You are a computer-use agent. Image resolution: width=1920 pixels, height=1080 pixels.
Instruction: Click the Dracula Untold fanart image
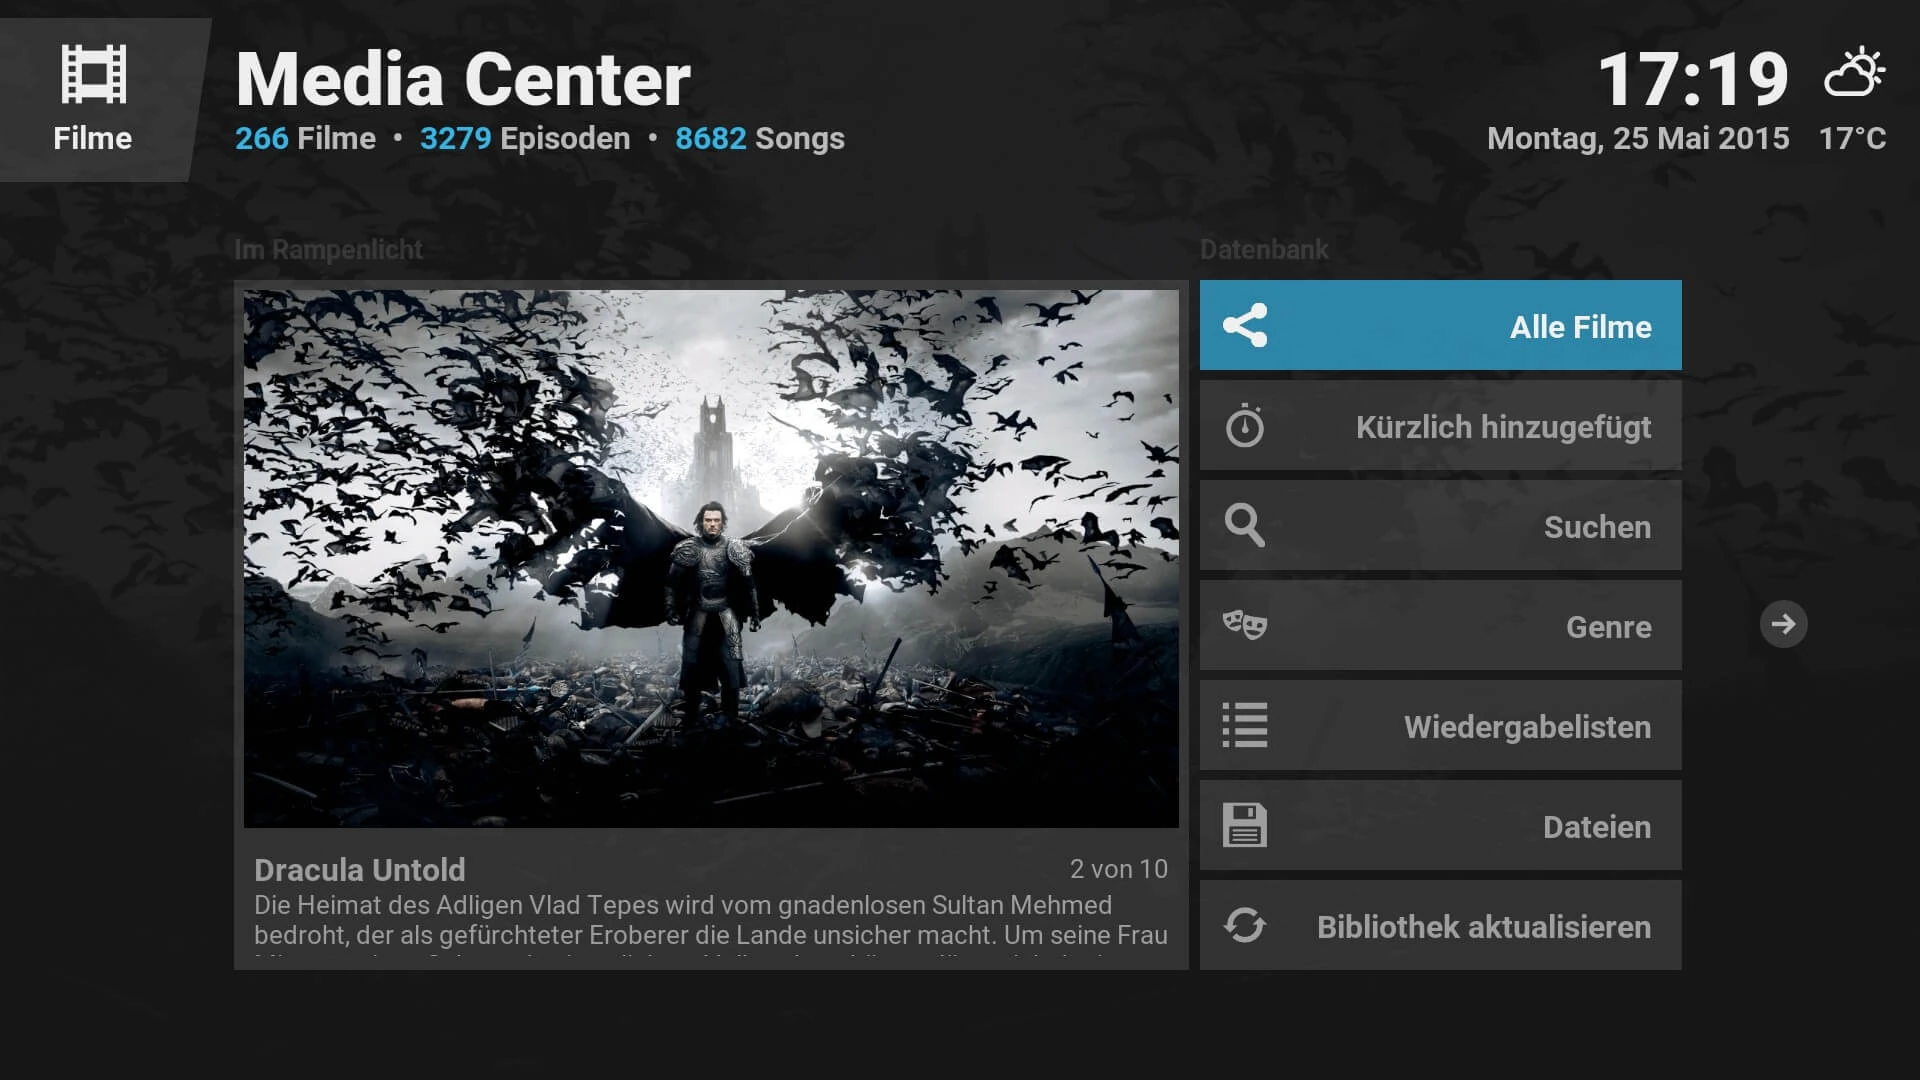711,559
